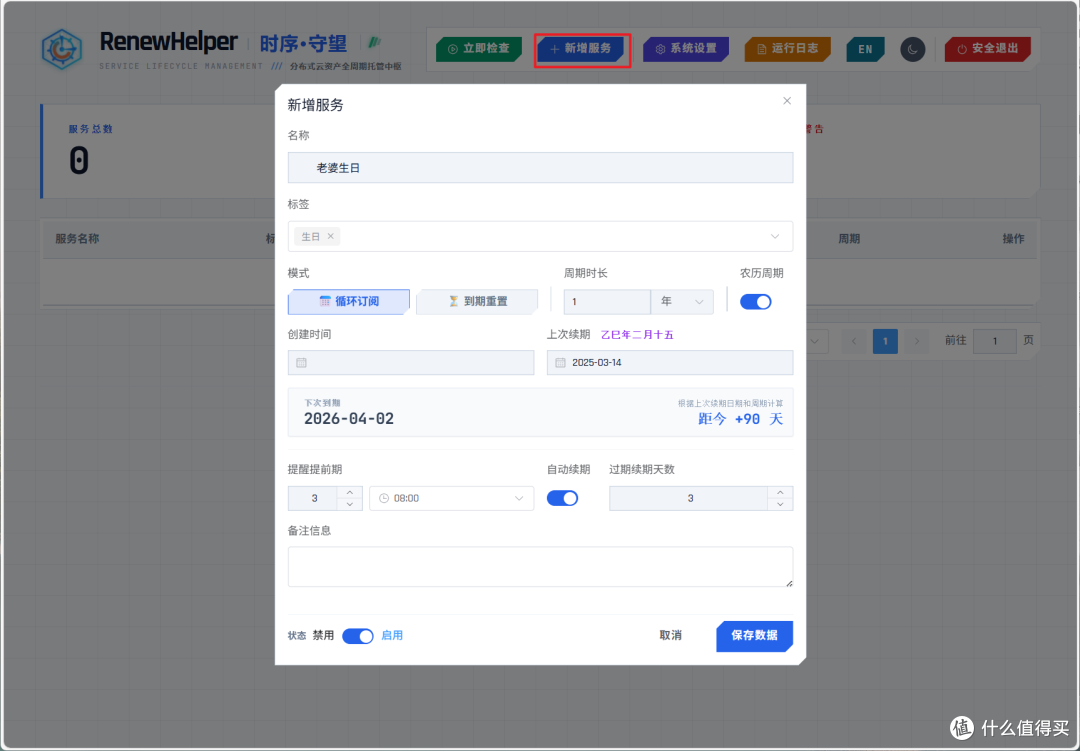1080x751 pixels.
Task: Click the 周期 column header
Action: pyautogui.click(x=849, y=238)
